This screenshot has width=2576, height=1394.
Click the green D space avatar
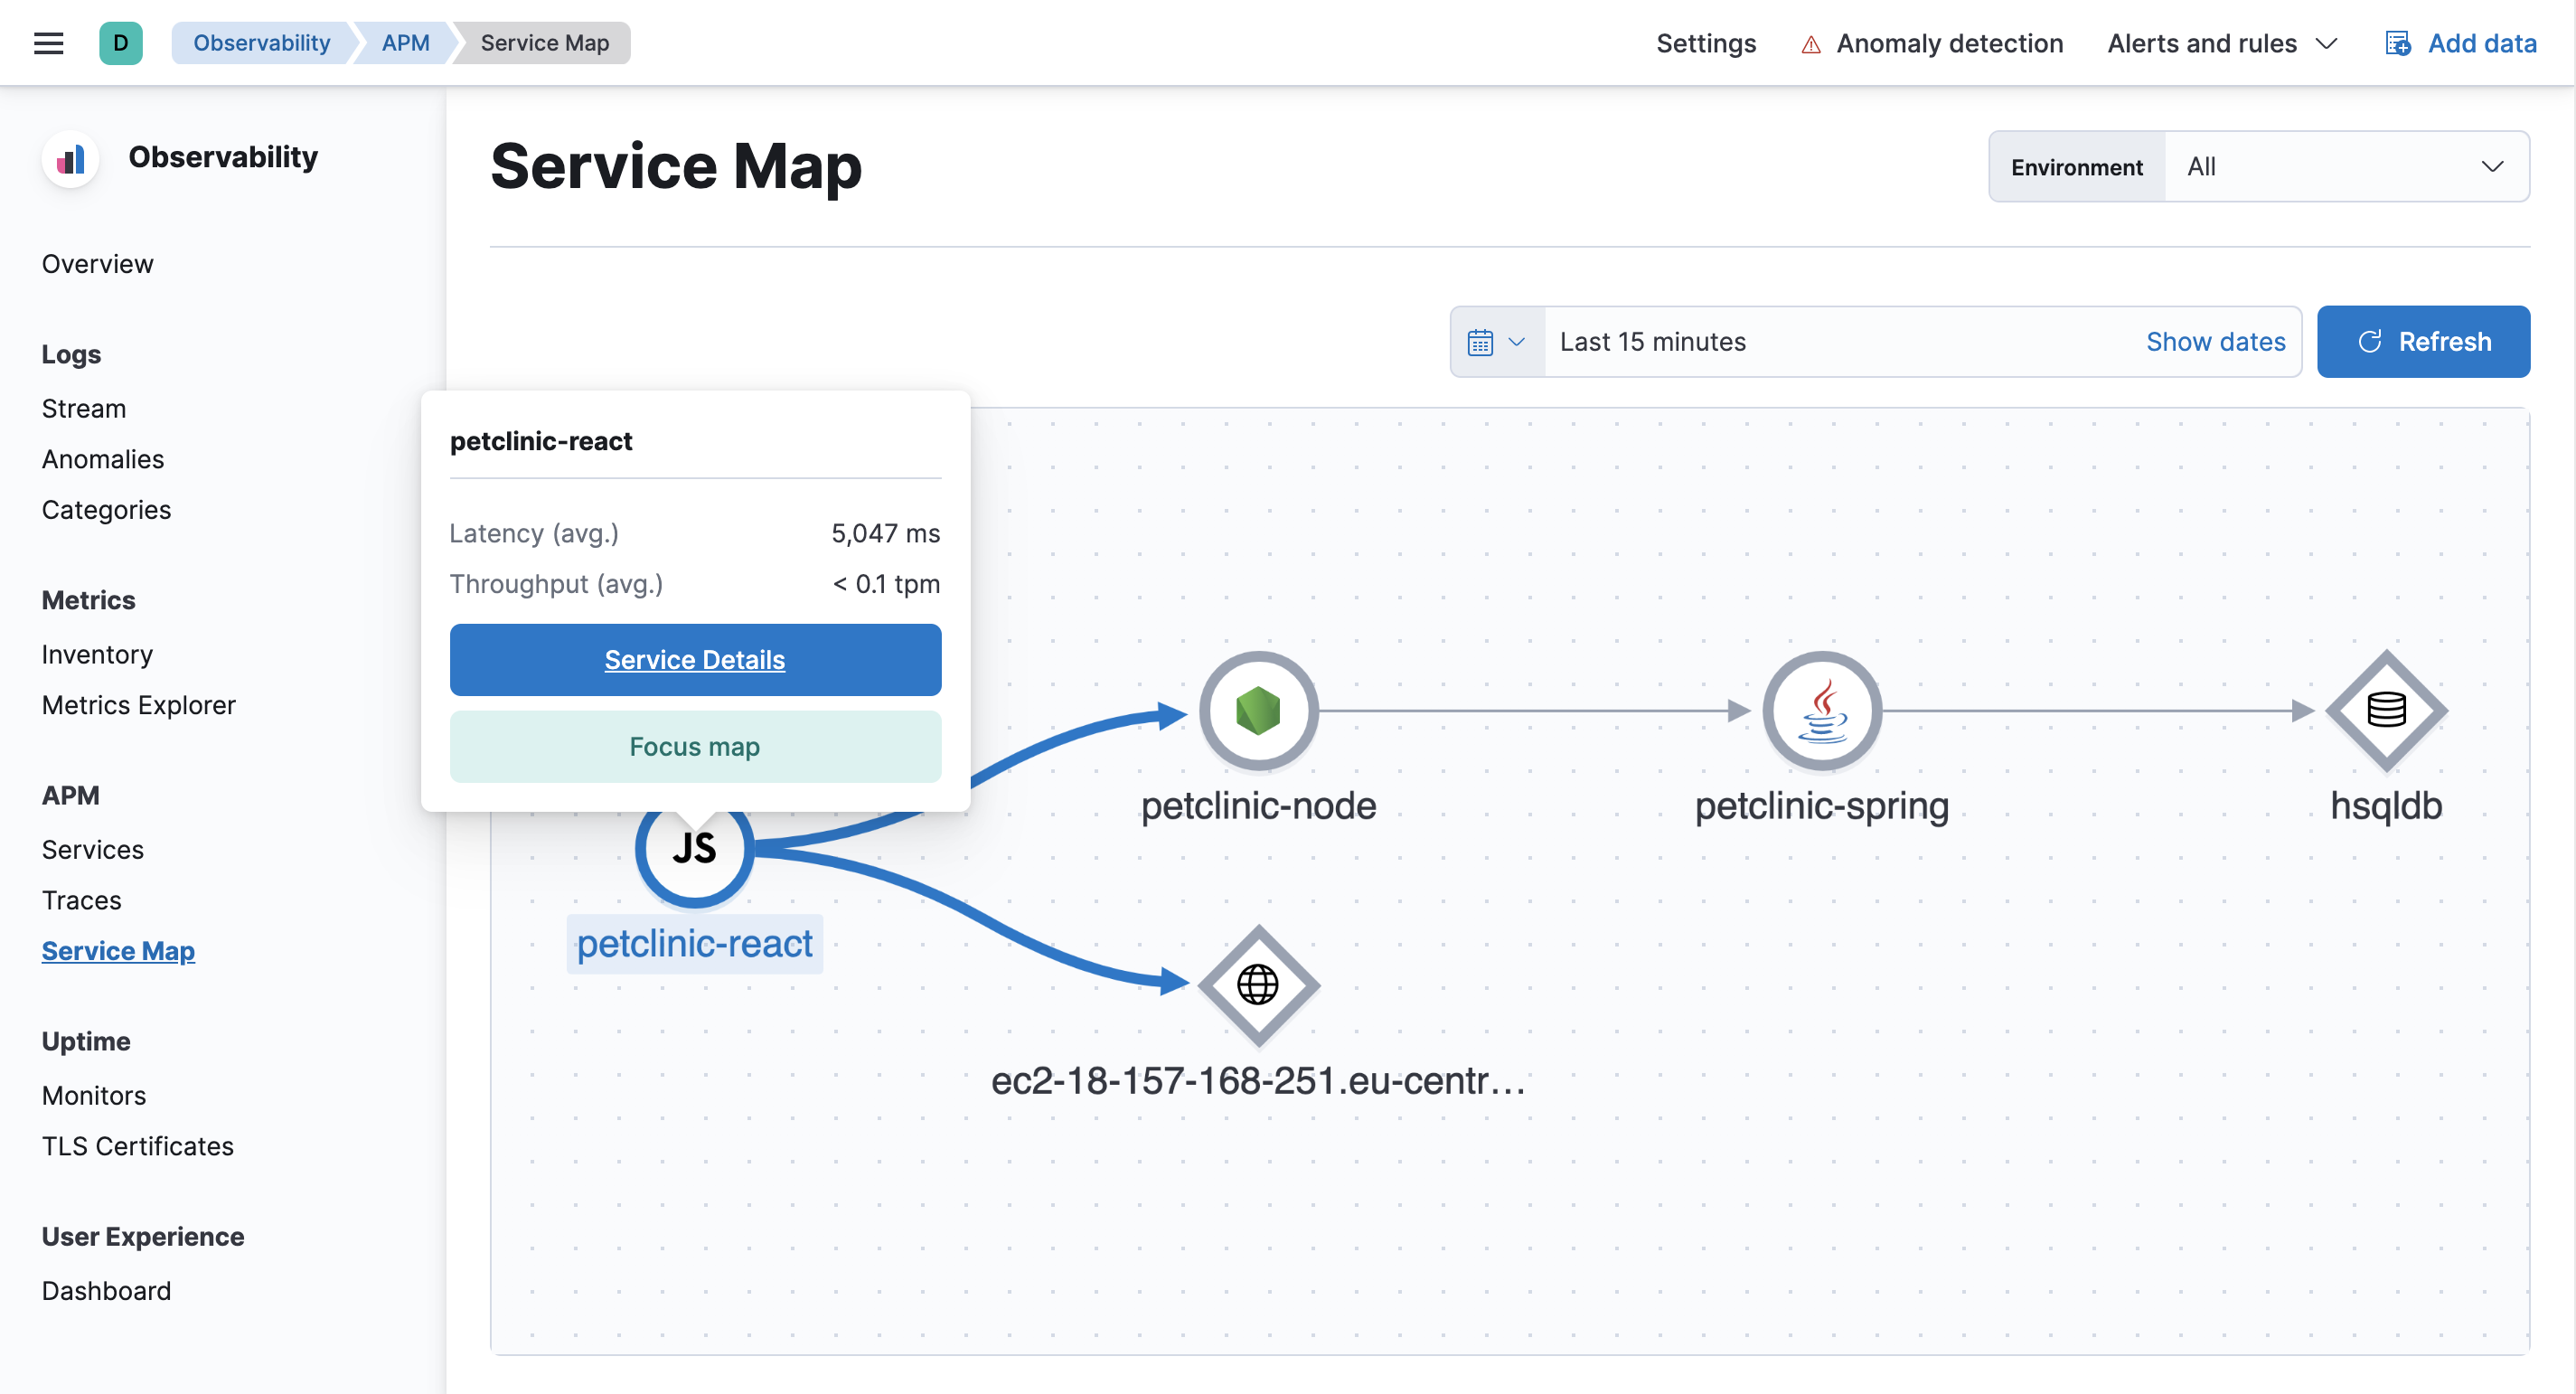click(120, 43)
